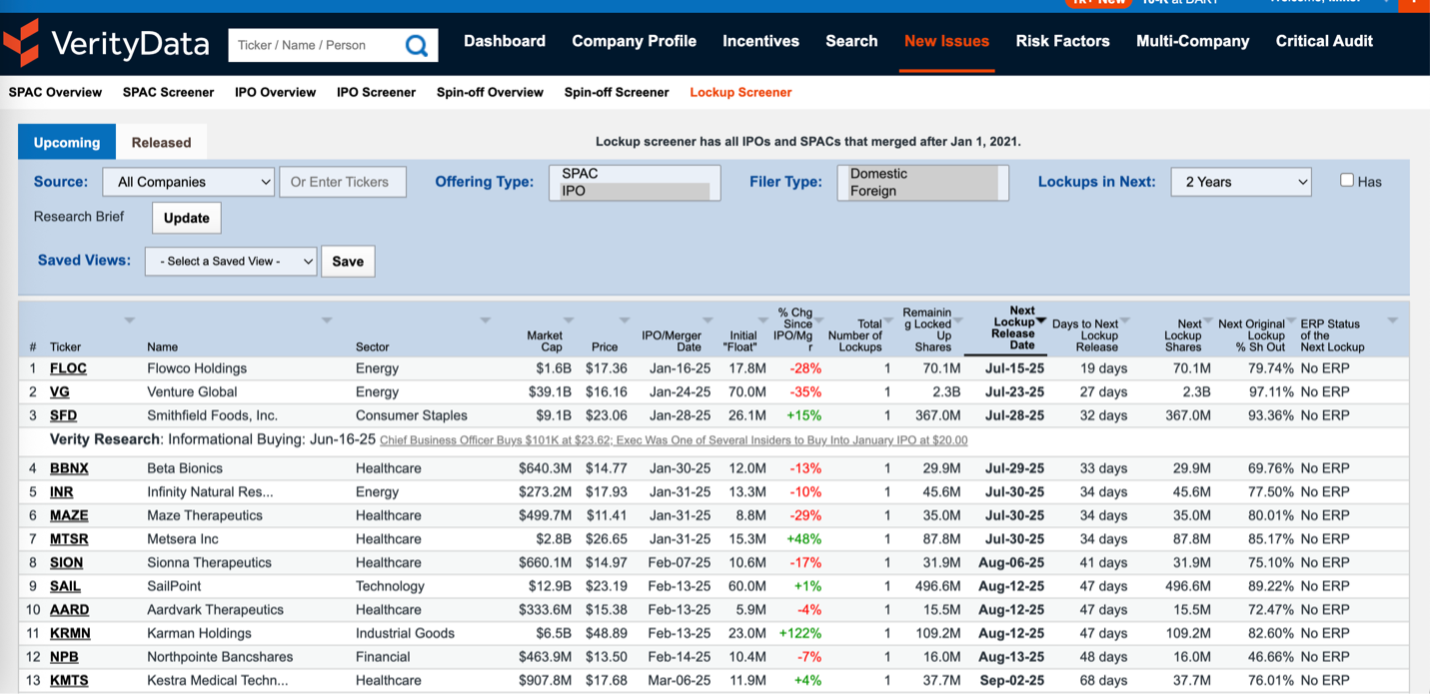Focus the Ticker / Name / Person search field
The height and width of the screenshot is (696, 1430).
(x=315, y=45)
